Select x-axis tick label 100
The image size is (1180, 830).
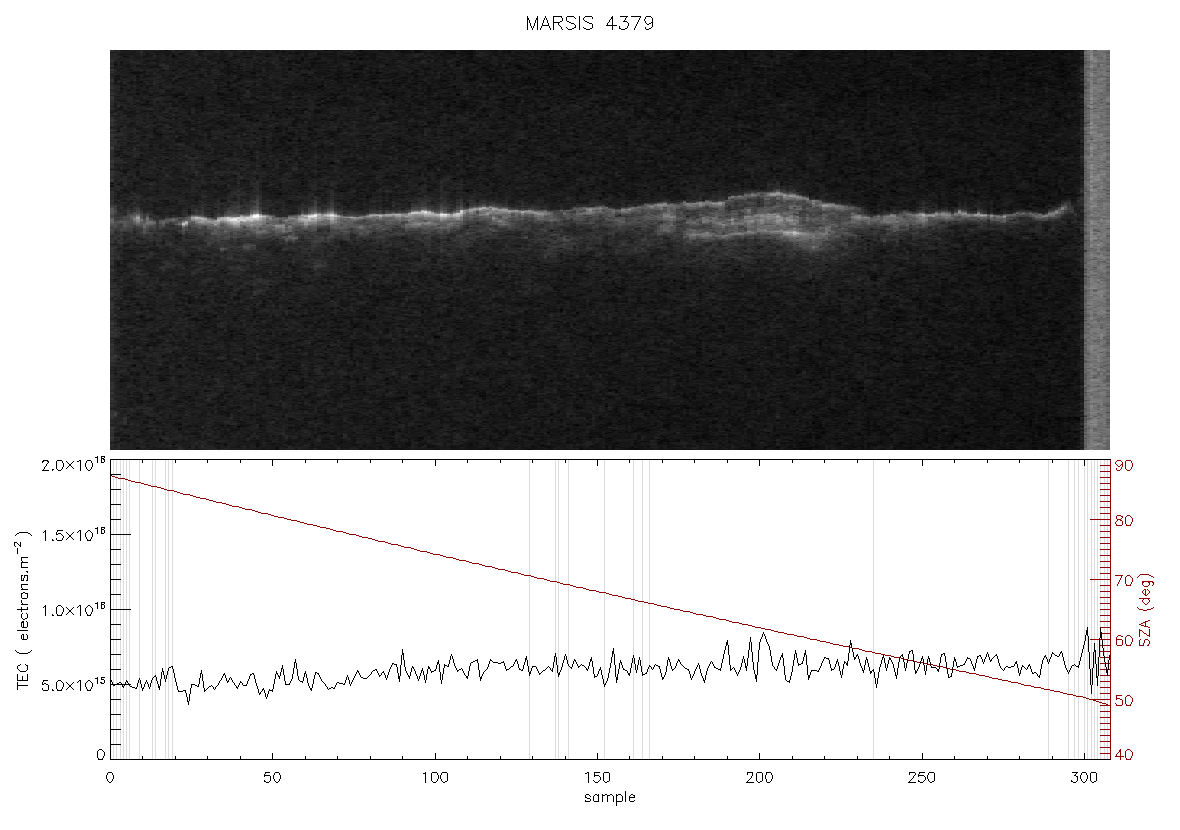coord(435,778)
